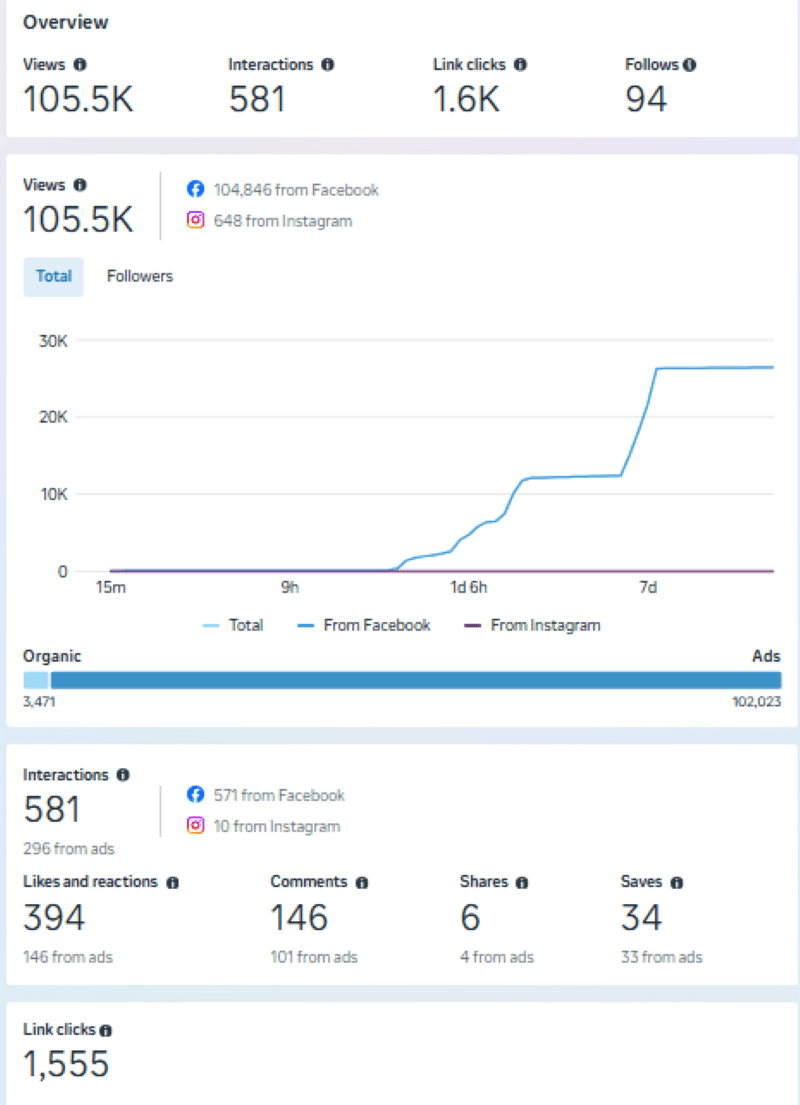Click info icon next to Likes and reactions
800x1105 pixels.
pyautogui.click(x=173, y=882)
